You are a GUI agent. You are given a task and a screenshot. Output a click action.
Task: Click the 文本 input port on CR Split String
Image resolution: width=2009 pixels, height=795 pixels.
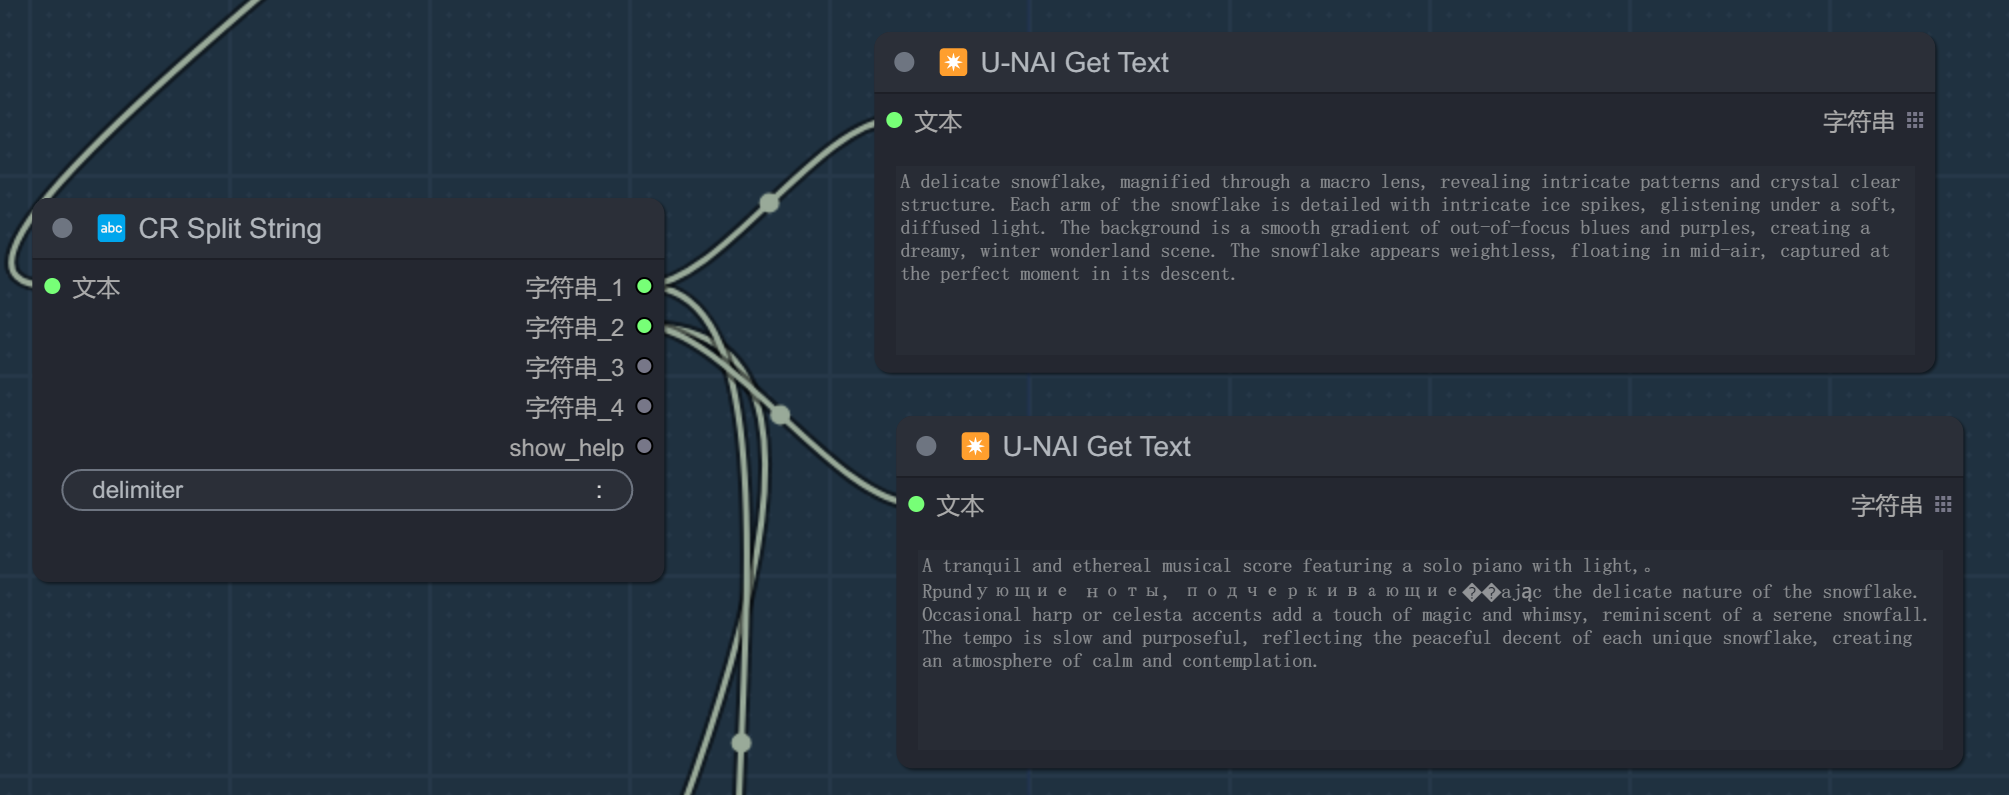click(53, 287)
